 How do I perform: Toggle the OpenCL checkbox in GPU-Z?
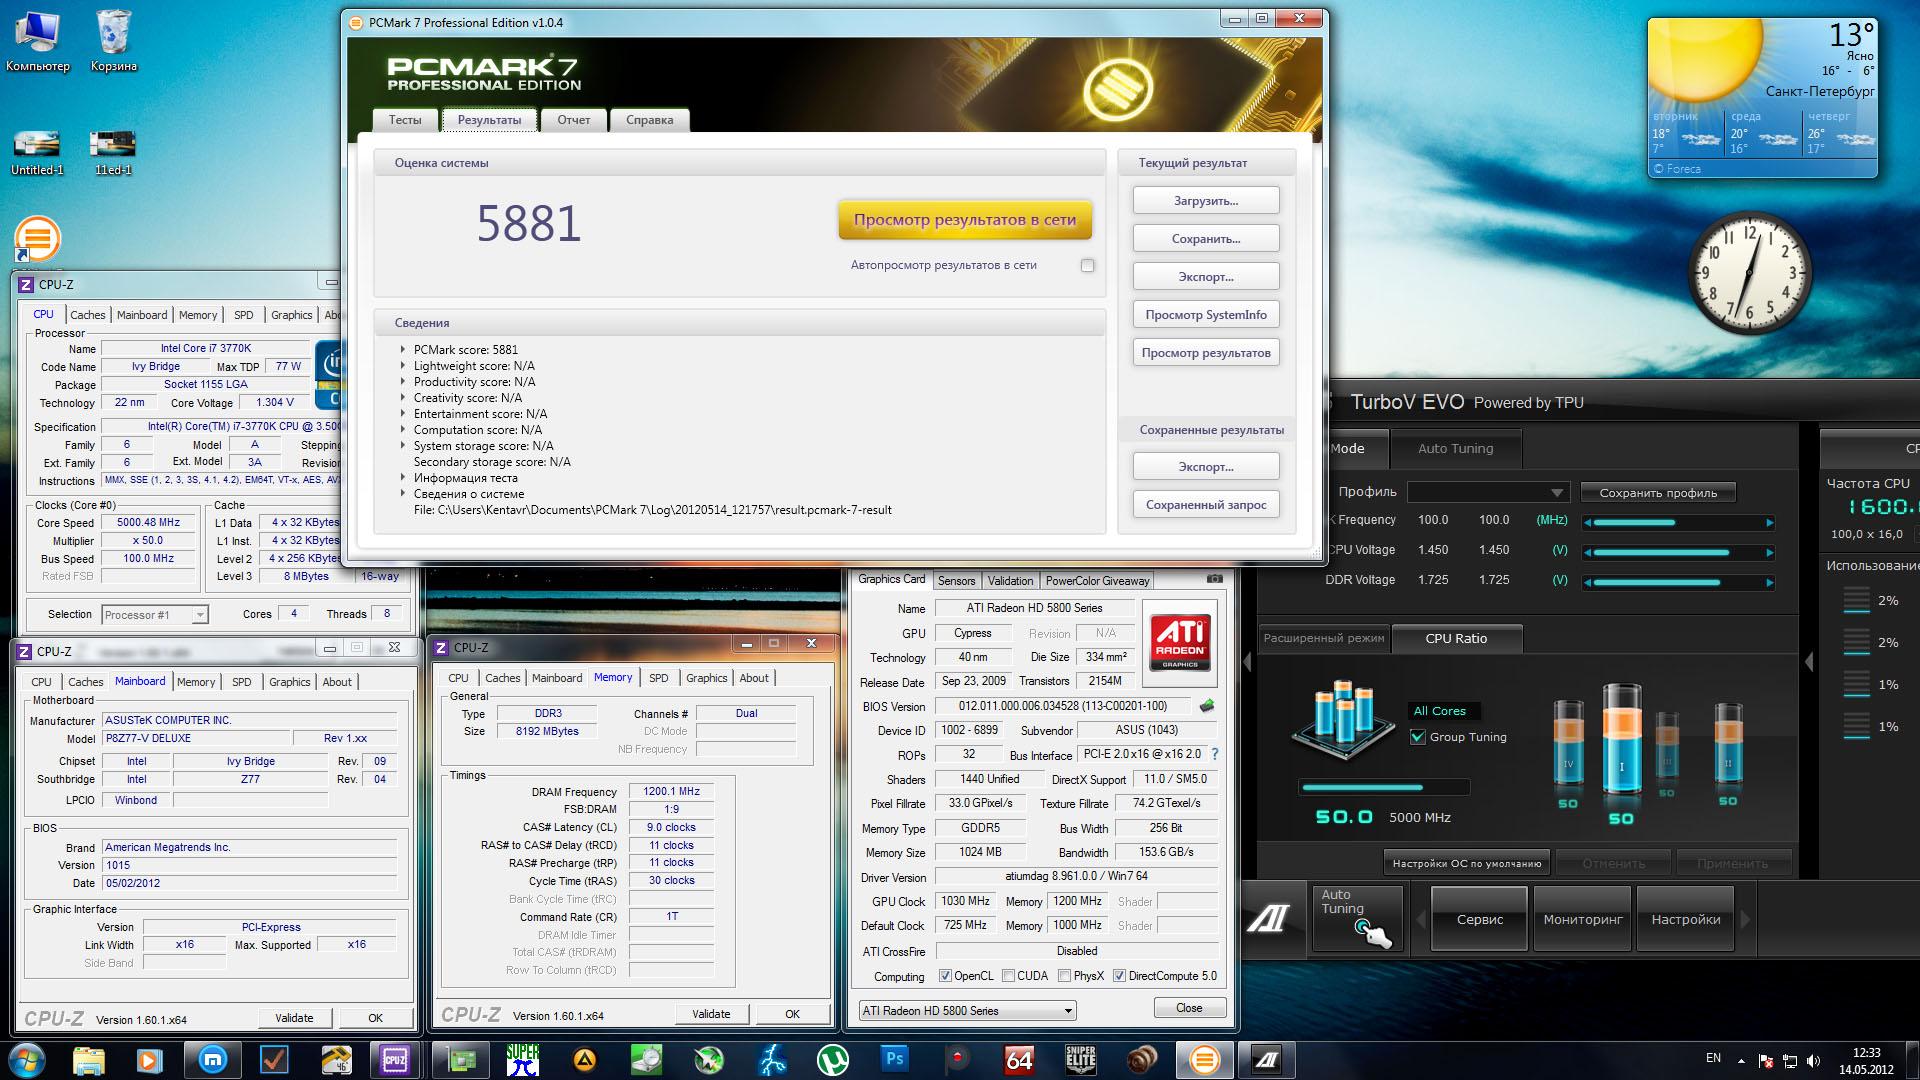pyautogui.click(x=945, y=975)
